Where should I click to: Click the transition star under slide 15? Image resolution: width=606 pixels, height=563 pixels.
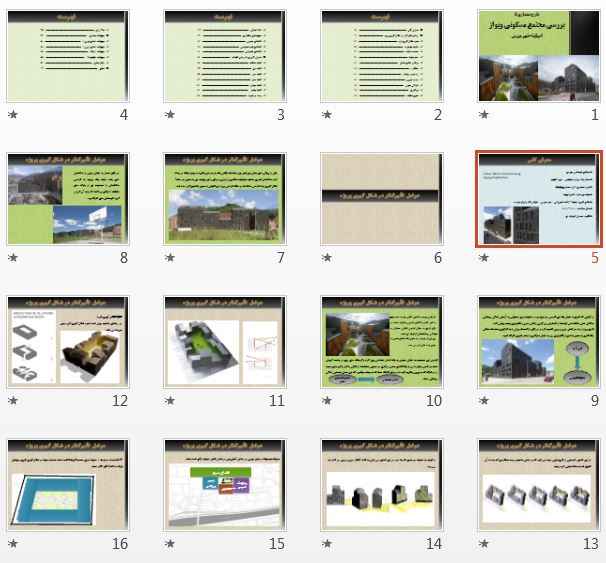click(170, 544)
